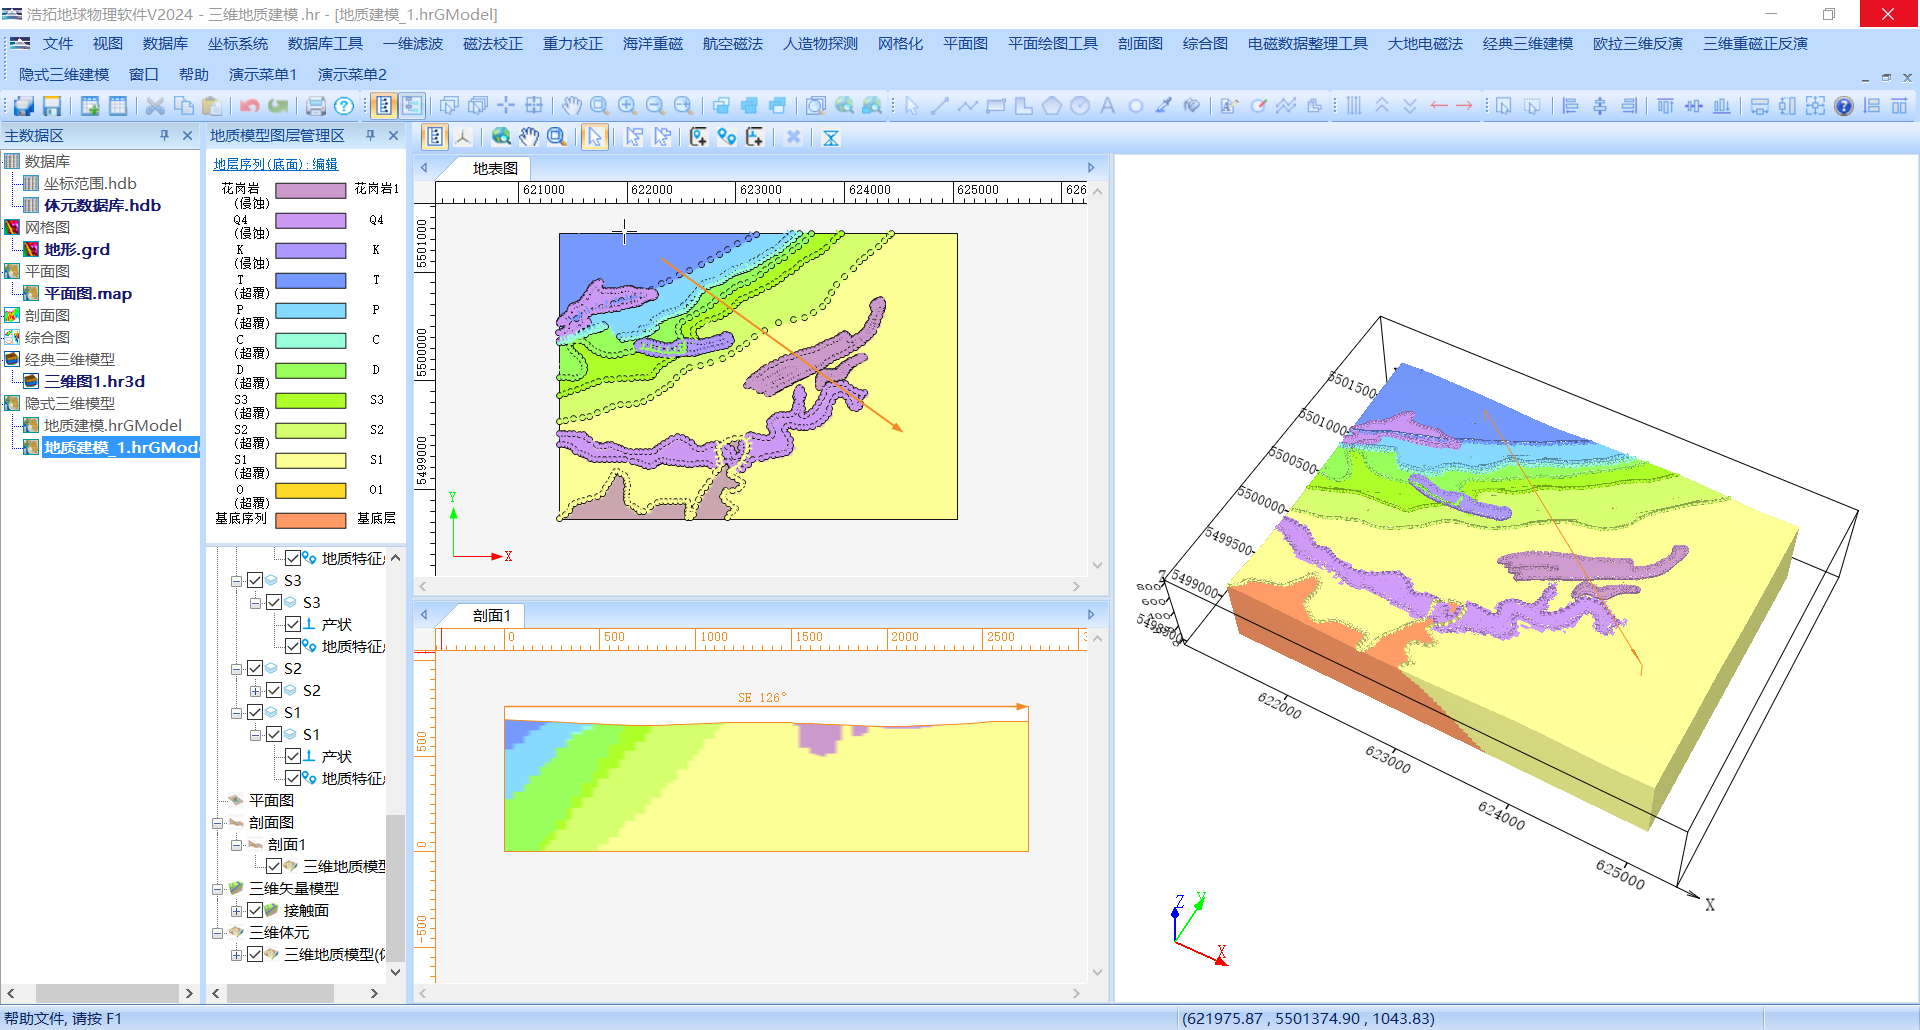Toggle the 产状 checkbox under S3
Screen dimensions: 1920x1030
293,624
